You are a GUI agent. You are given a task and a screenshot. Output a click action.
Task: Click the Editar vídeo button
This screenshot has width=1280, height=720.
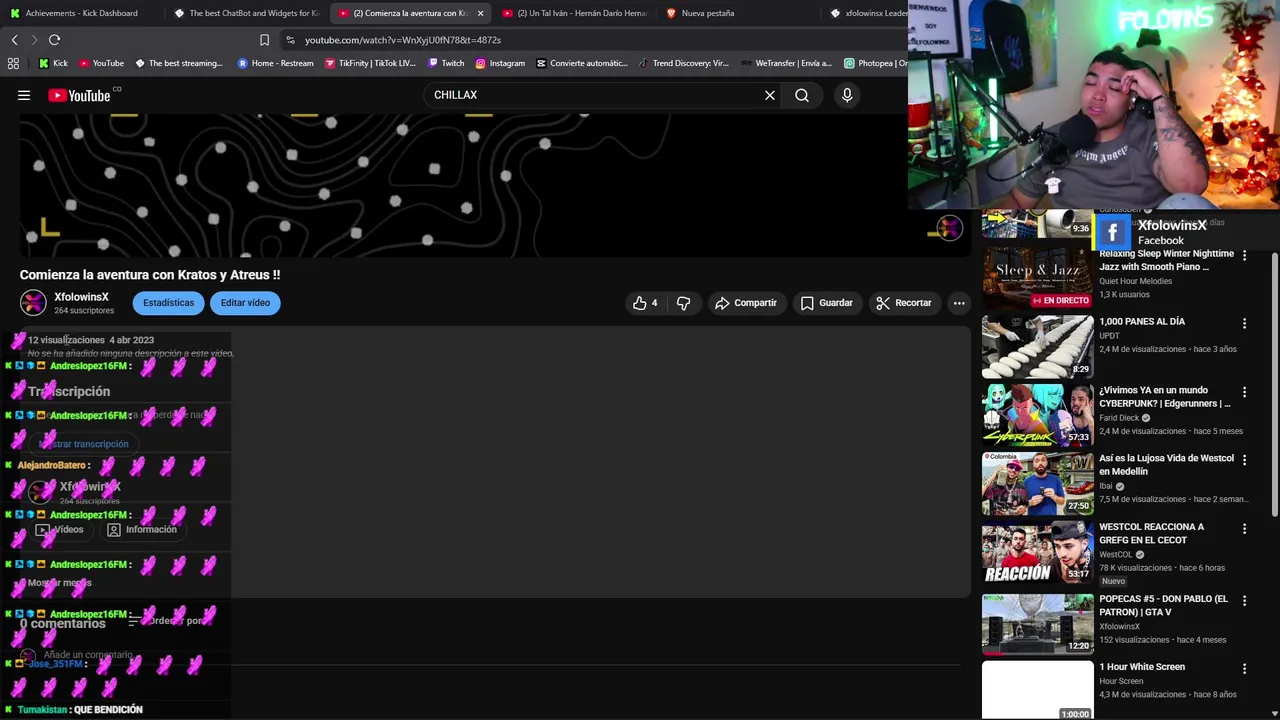coord(245,303)
